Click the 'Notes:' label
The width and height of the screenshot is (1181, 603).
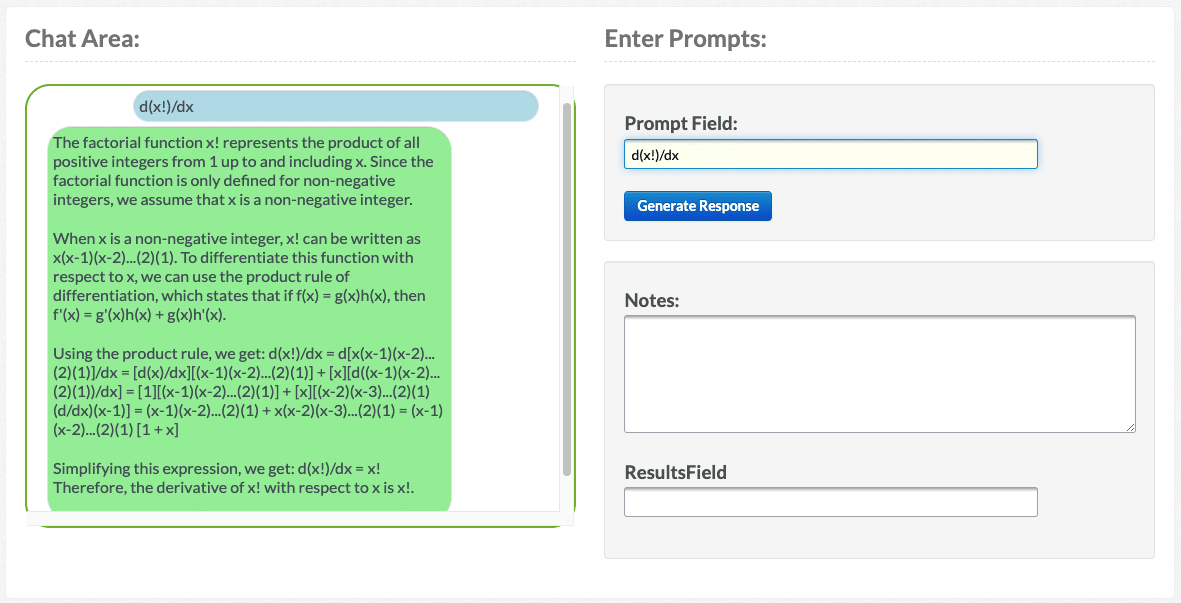click(651, 300)
